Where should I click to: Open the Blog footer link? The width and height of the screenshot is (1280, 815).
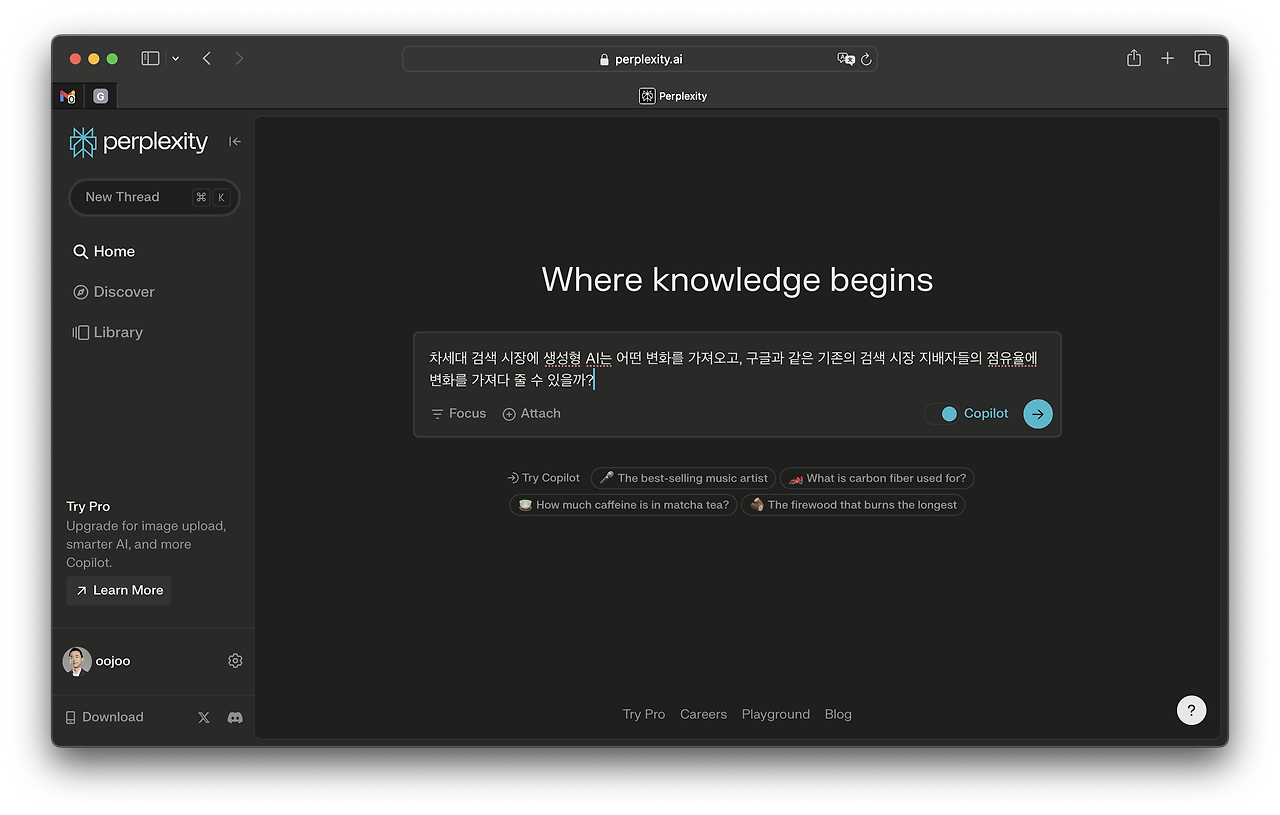coord(838,714)
